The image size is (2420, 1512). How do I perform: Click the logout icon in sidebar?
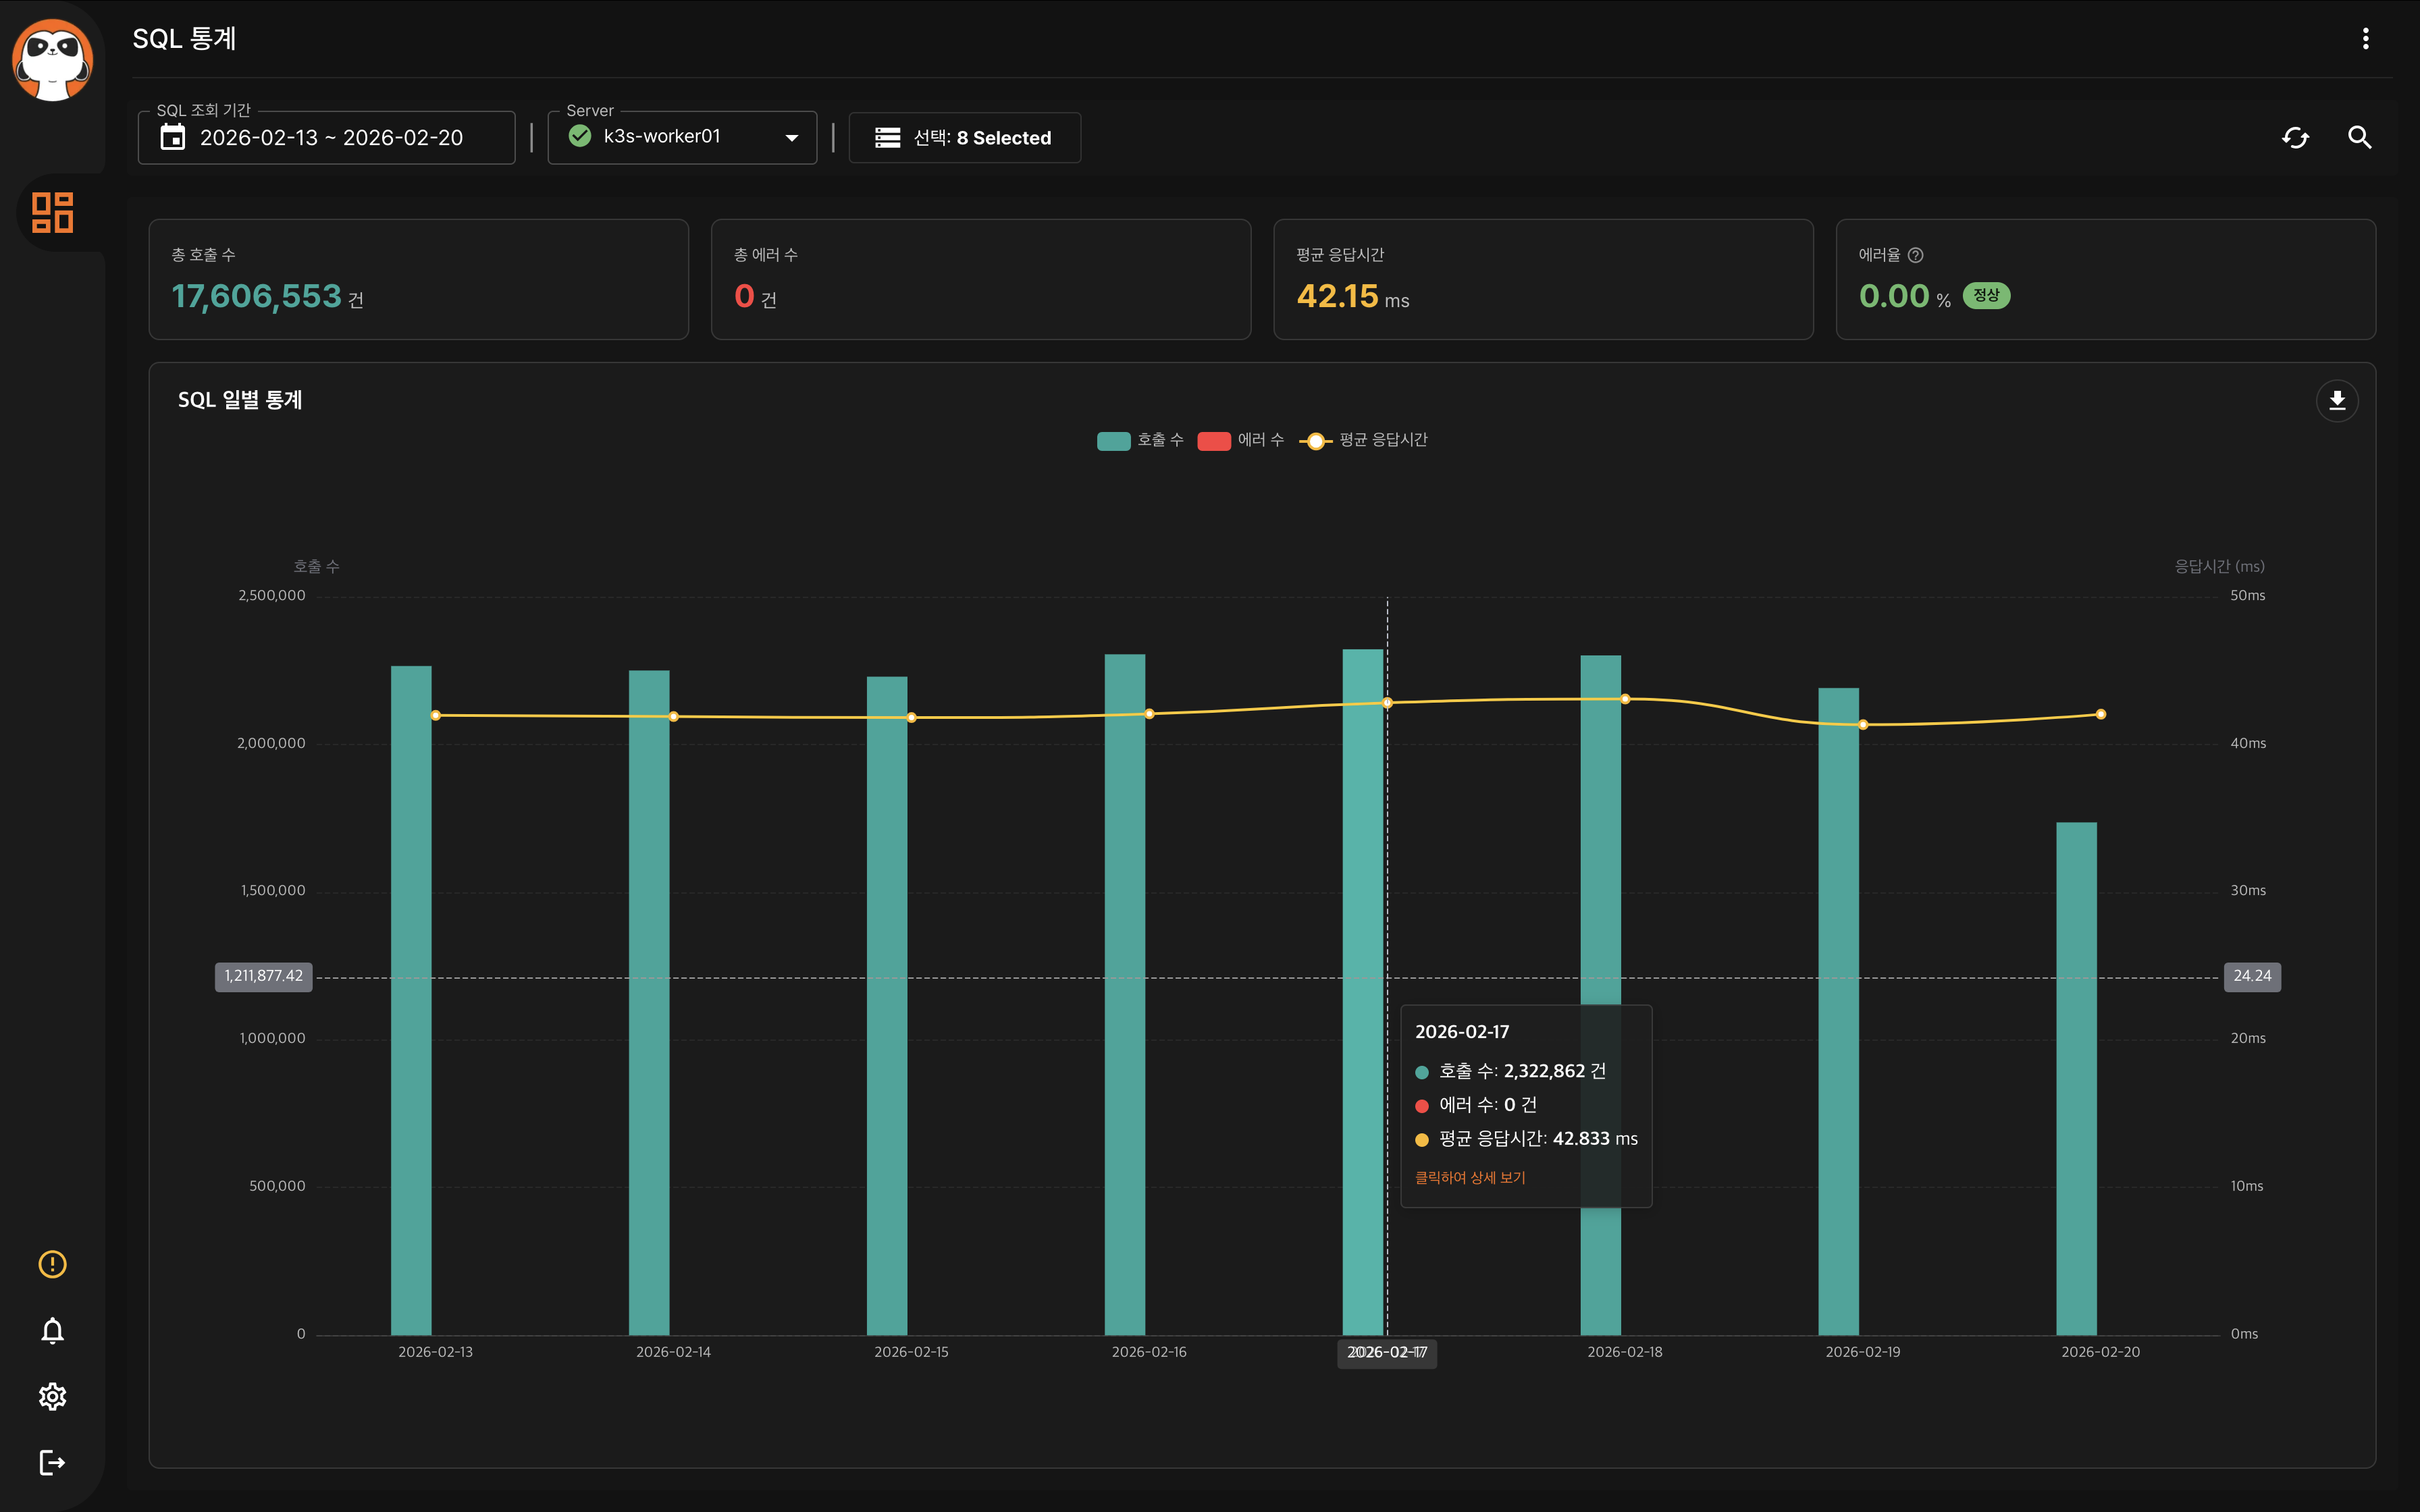point(52,1462)
